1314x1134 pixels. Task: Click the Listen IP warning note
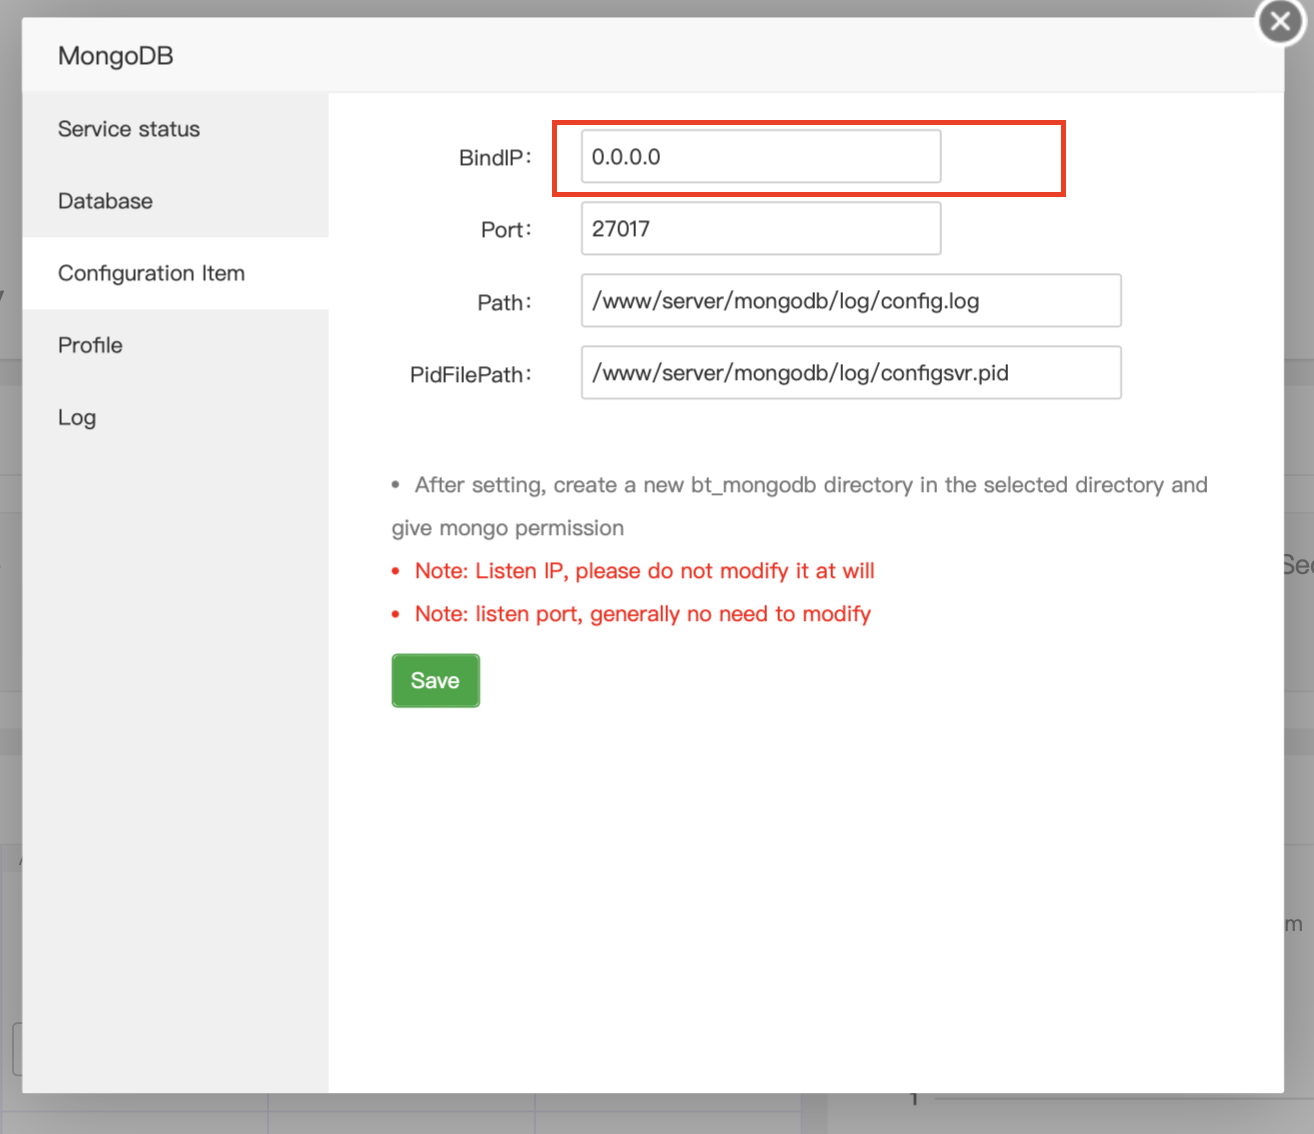tap(644, 570)
